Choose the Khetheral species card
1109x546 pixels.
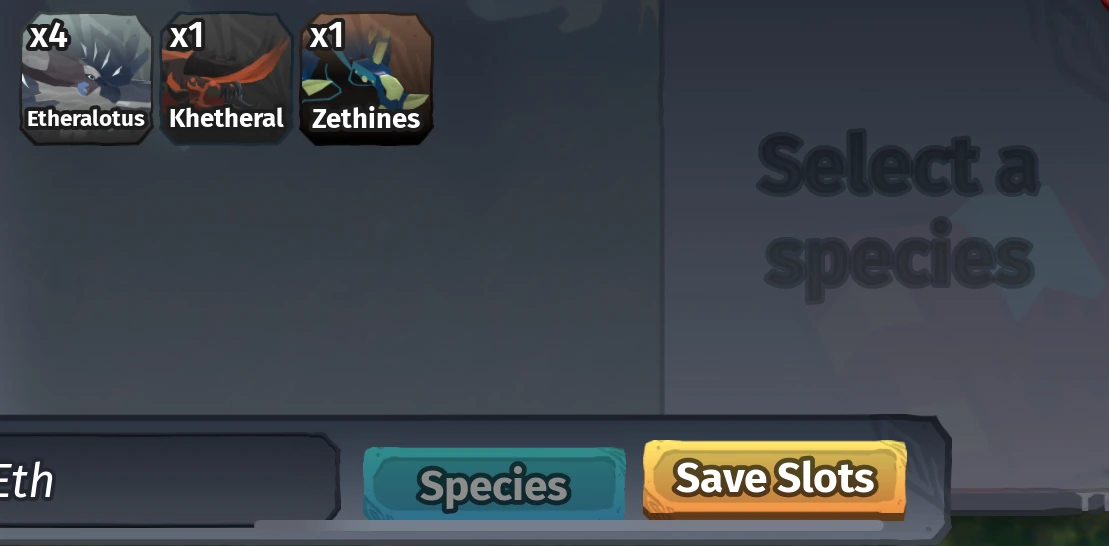226,78
